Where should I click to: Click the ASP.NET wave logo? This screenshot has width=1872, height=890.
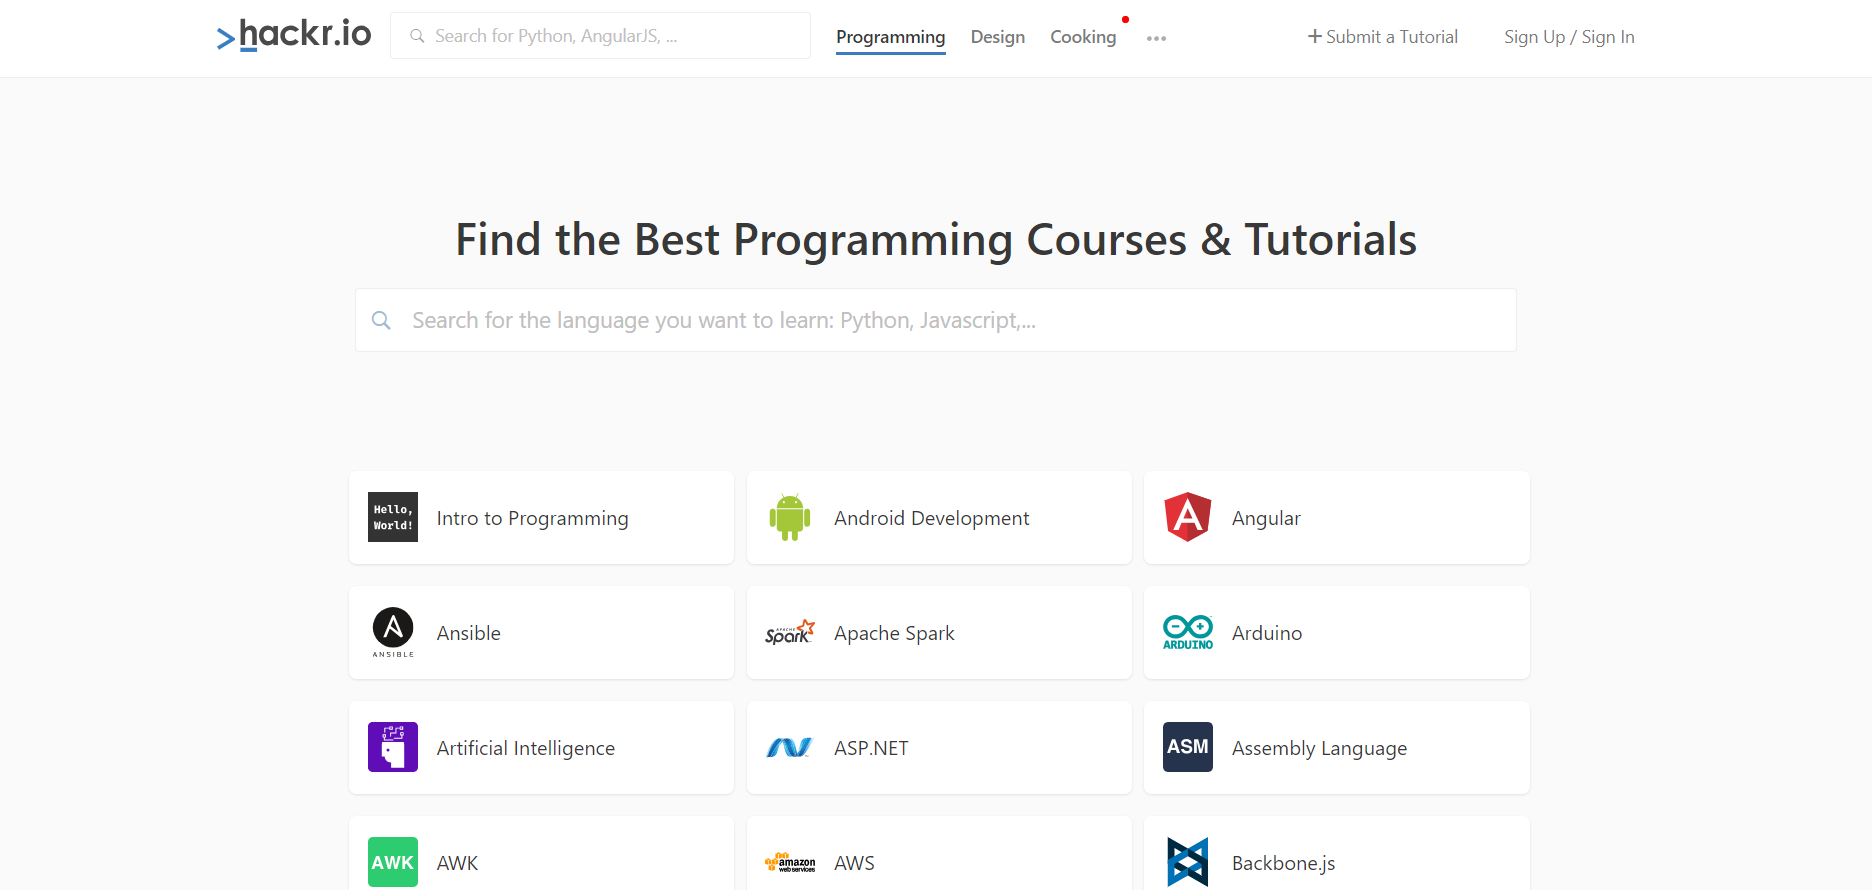[790, 747]
